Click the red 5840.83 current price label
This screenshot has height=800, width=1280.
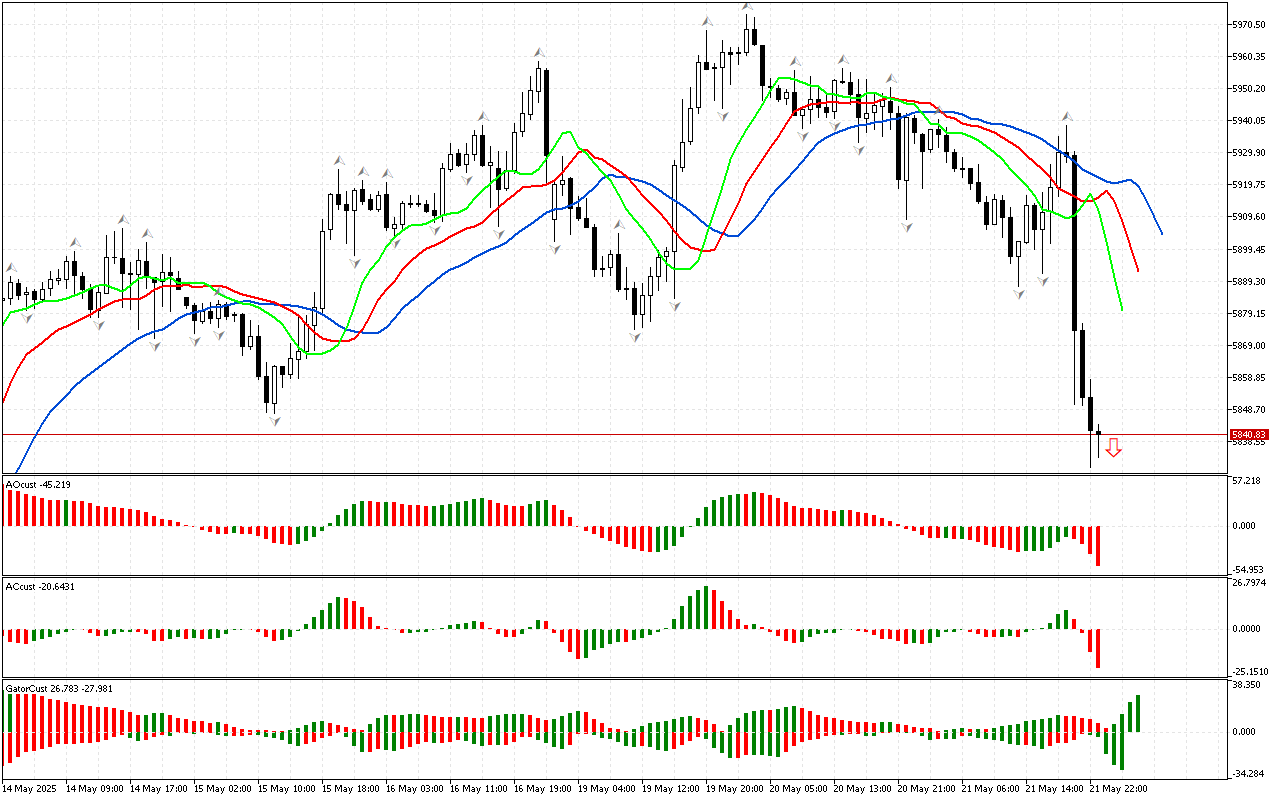tap(1248, 435)
